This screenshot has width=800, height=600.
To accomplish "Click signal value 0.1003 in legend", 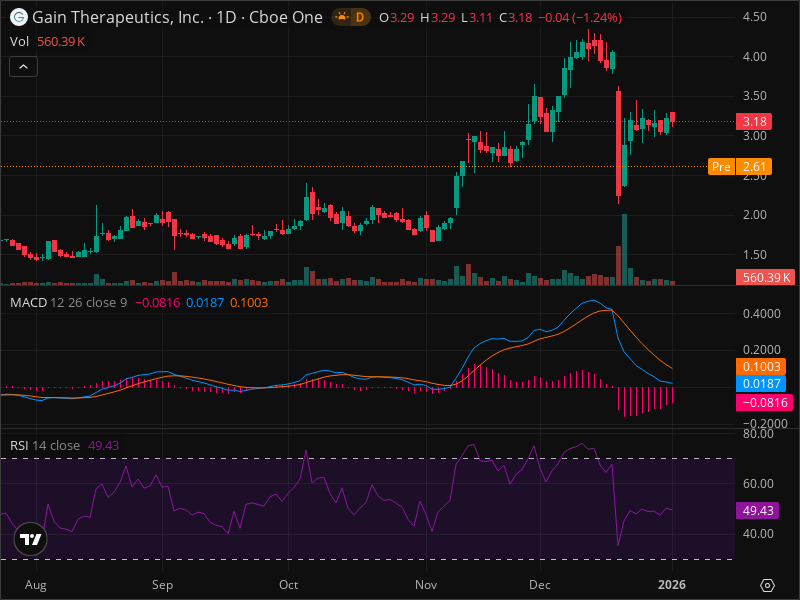I will point(249,303).
